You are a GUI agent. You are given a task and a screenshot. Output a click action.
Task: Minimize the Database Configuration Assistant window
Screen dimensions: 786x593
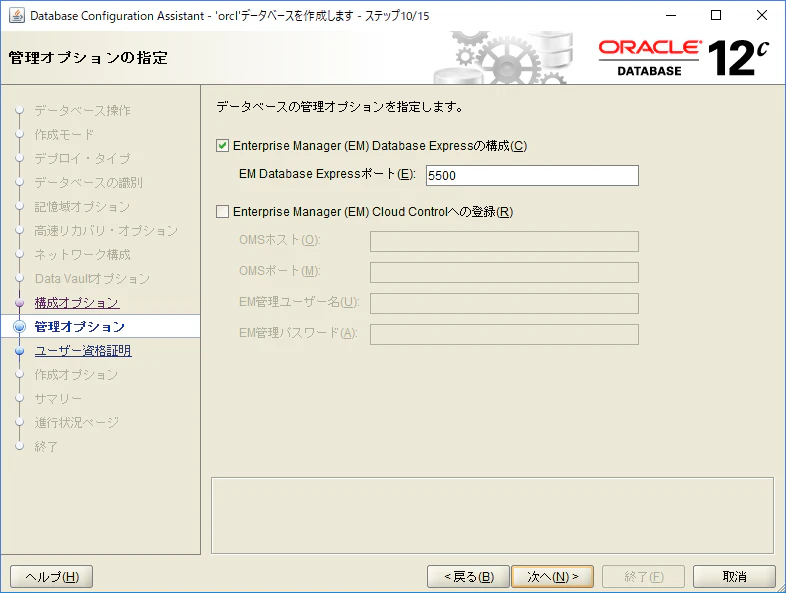(x=671, y=16)
